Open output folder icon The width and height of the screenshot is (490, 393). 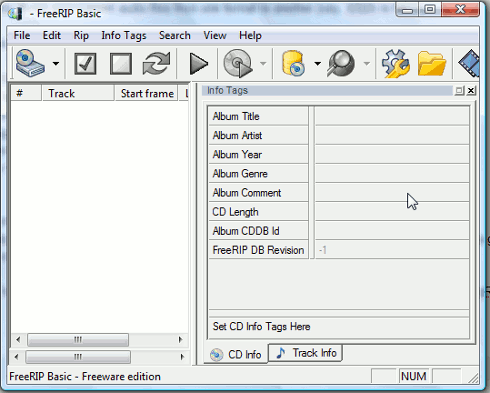432,63
